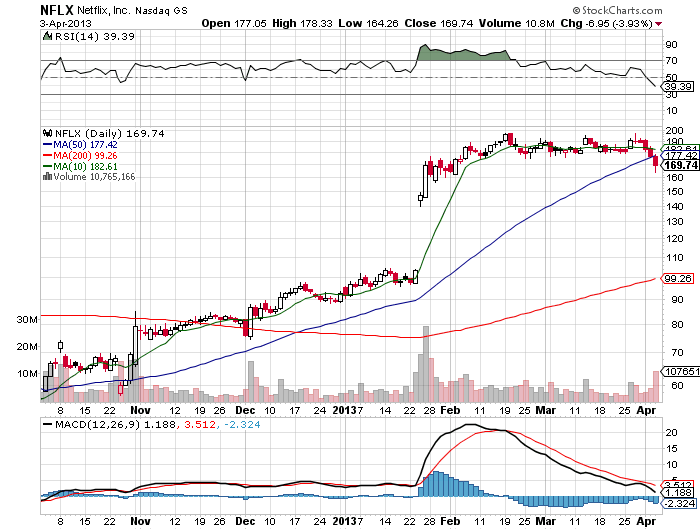Click 'Mar' on the price chart date axis
The width and height of the screenshot is (700, 530).
click(x=546, y=410)
